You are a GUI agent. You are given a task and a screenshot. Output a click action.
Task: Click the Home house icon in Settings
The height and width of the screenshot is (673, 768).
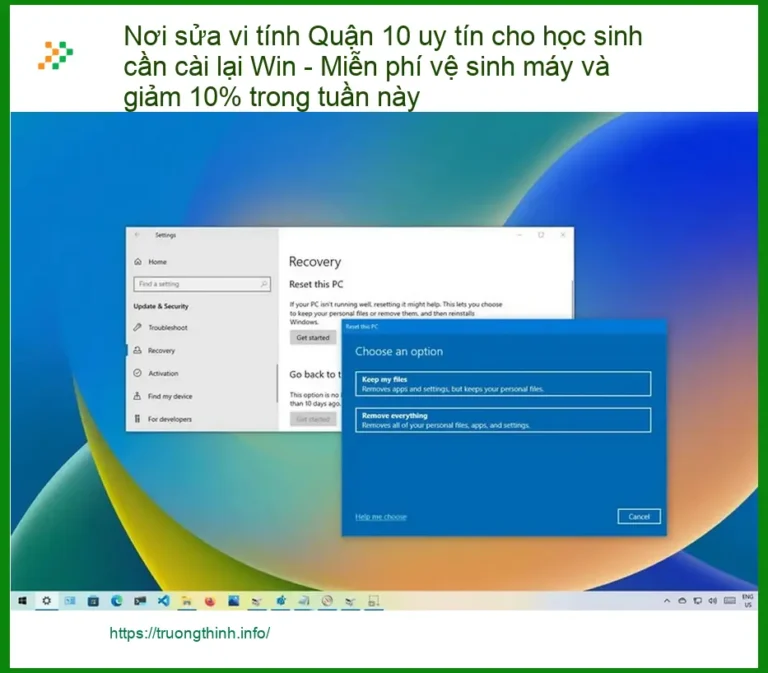point(138,262)
